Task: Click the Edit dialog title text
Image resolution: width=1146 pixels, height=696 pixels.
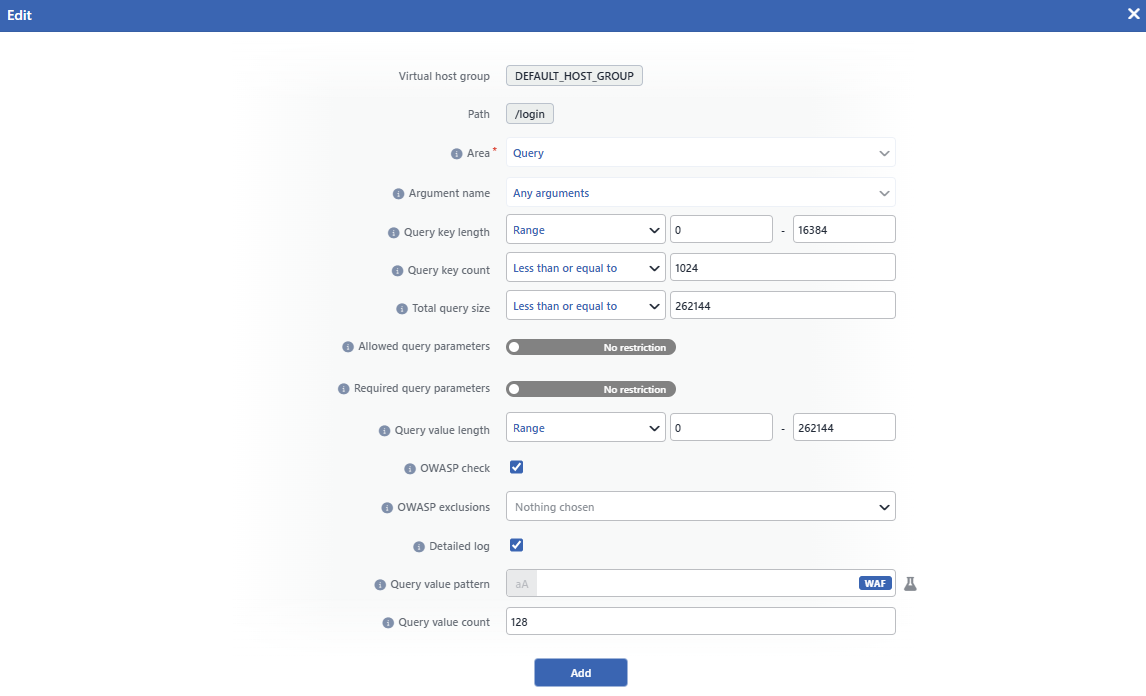Action: (20, 15)
